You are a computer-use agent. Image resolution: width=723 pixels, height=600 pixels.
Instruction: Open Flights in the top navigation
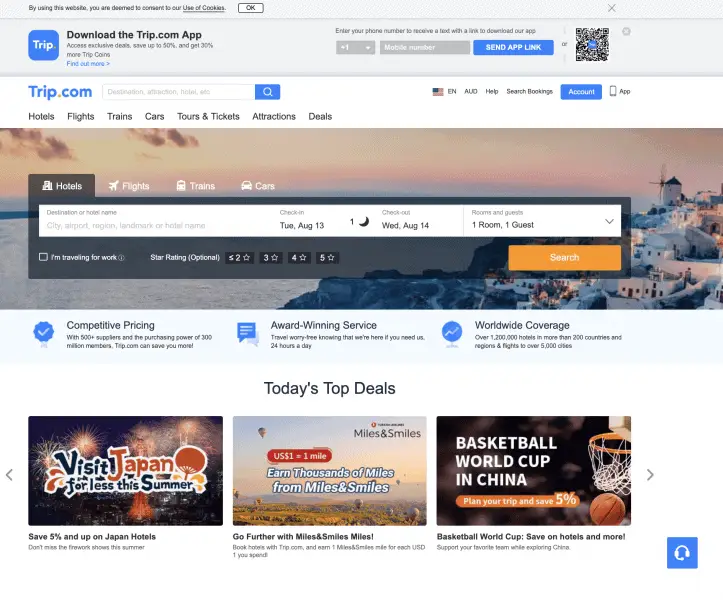click(81, 116)
